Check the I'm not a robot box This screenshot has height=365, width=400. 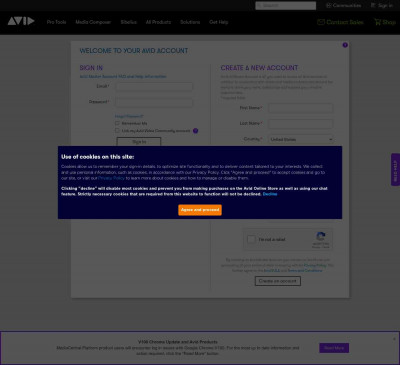(251, 239)
